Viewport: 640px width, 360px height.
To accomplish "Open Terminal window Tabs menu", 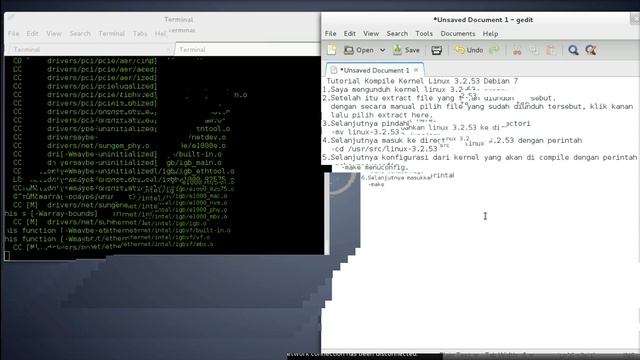I will pos(140,33).
